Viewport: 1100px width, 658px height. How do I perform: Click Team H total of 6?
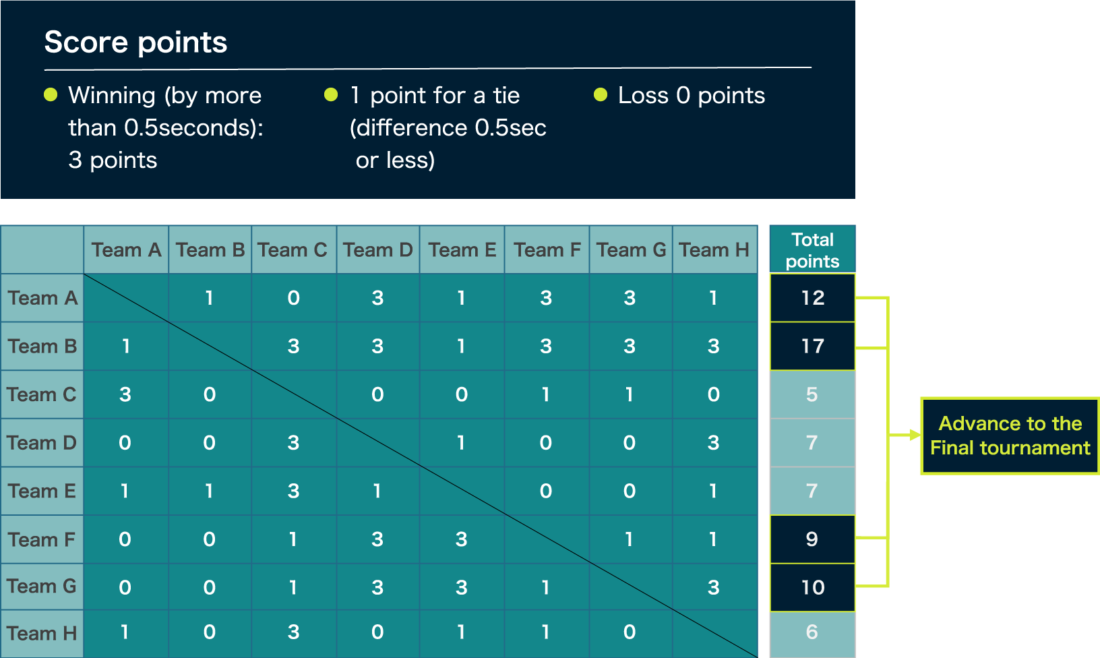[x=812, y=633]
